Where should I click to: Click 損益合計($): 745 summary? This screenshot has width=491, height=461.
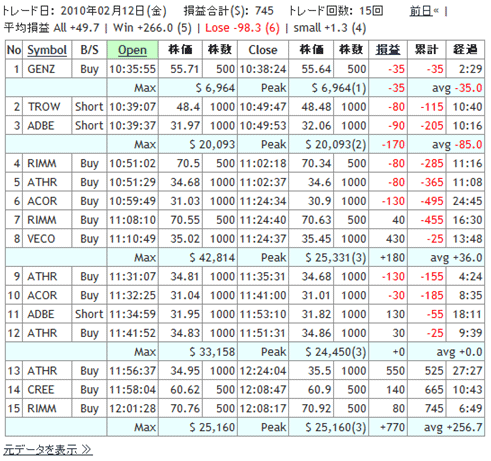(229, 11)
